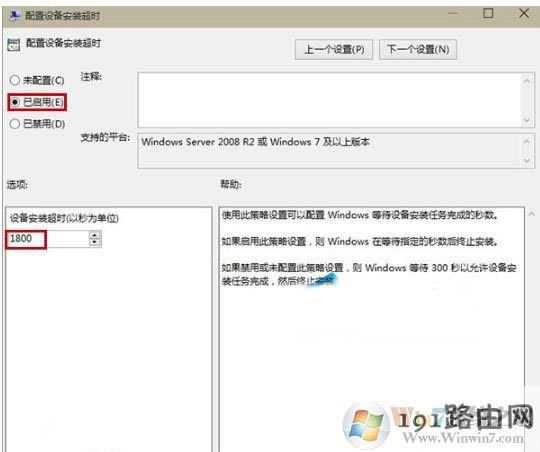Increase timeout value with spinner up arrow
The height and width of the screenshot is (452, 540).
click(x=95, y=235)
